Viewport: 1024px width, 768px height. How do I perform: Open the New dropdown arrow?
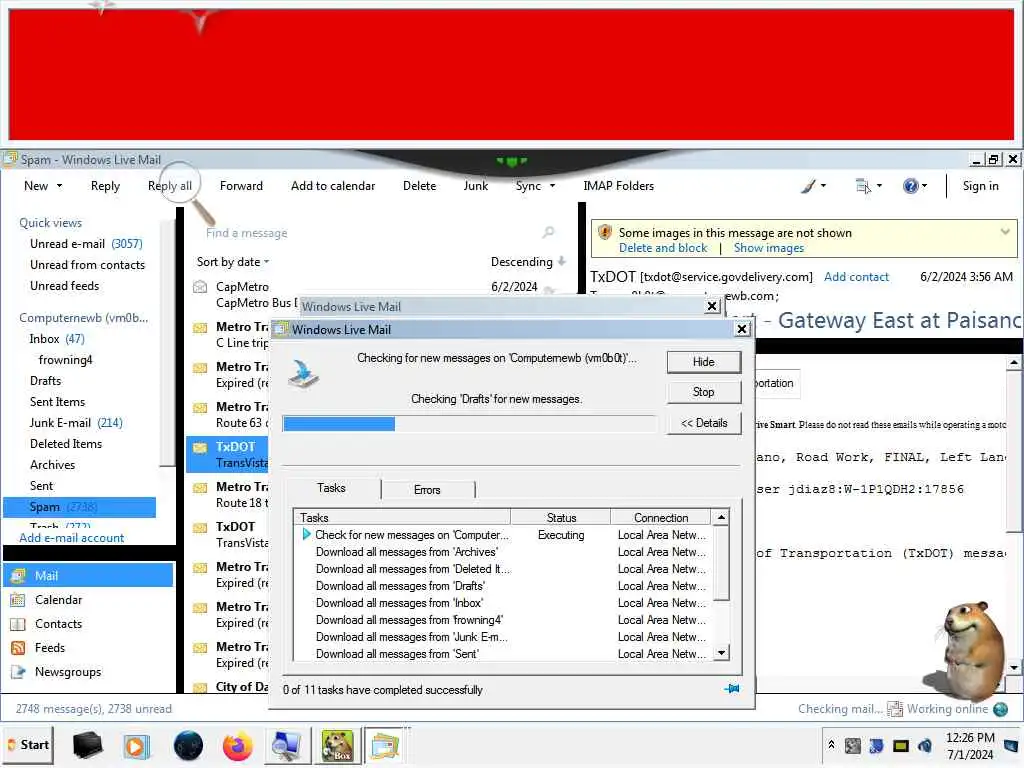[x=59, y=186]
